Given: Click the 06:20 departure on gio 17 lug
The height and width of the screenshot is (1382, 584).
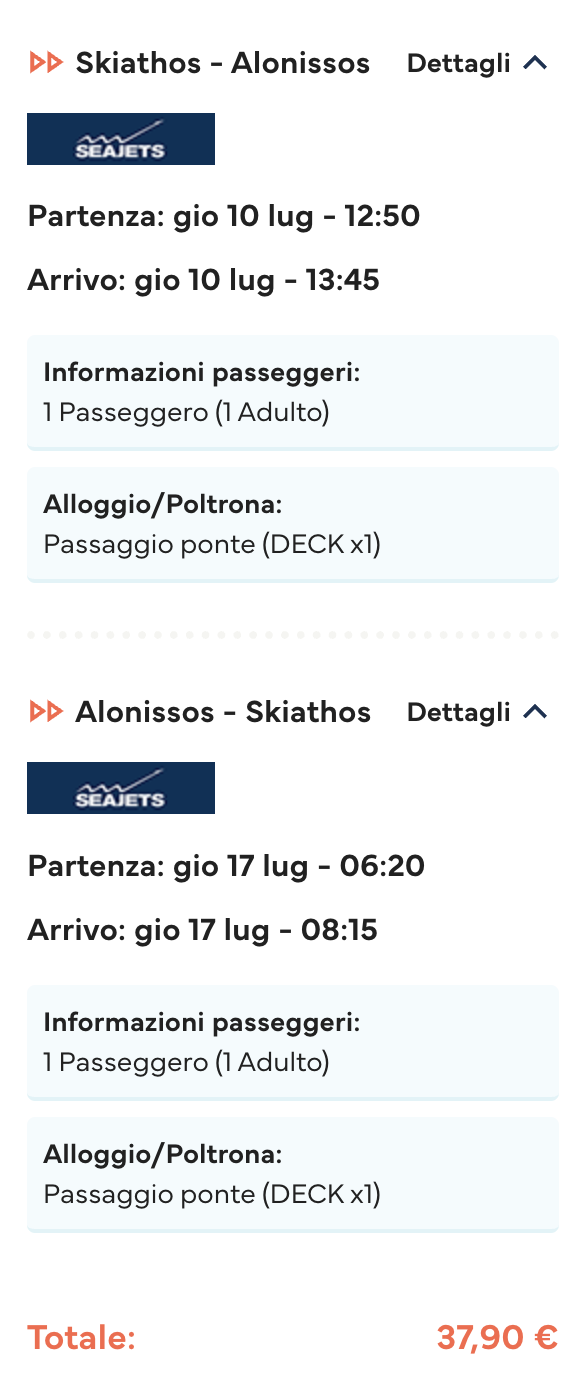Looking at the screenshot, I should pyautogui.click(x=226, y=866).
